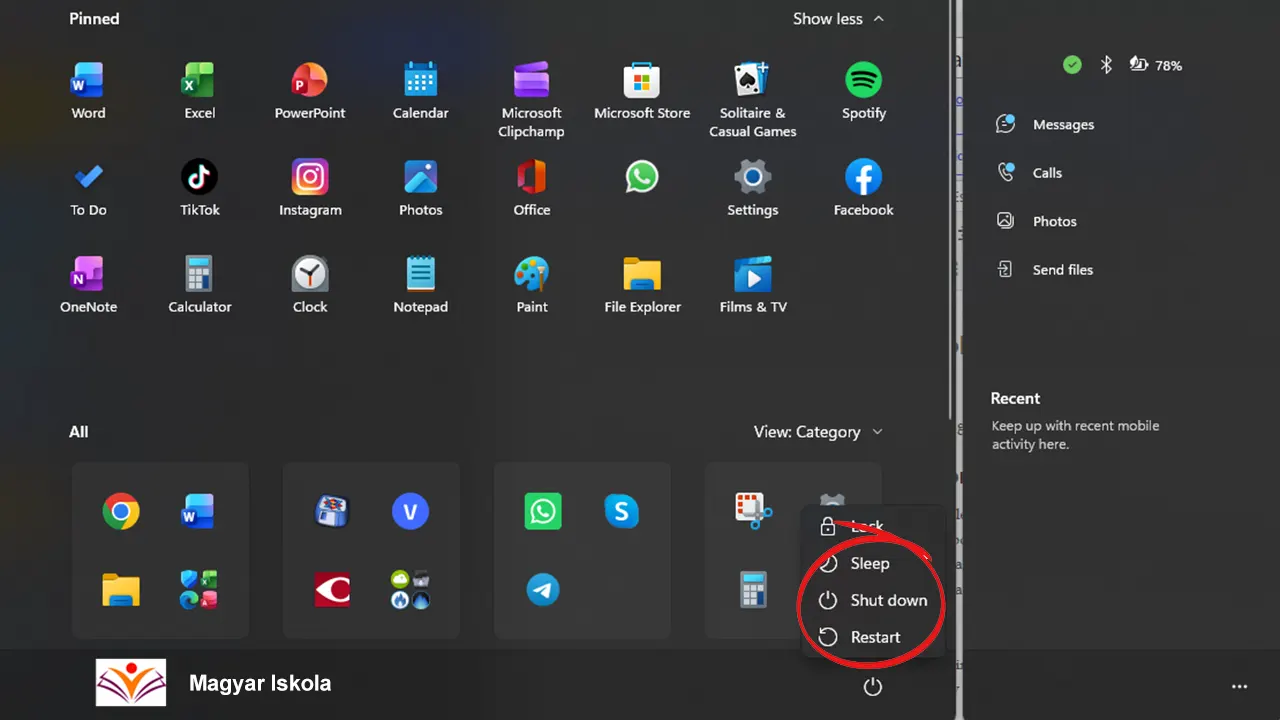Open Magyar Iskola user account

click(213, 683)
